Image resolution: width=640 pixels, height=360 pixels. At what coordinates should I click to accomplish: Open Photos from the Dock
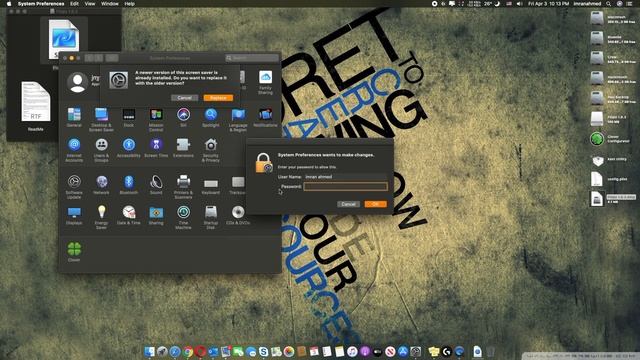coord(289,351)
